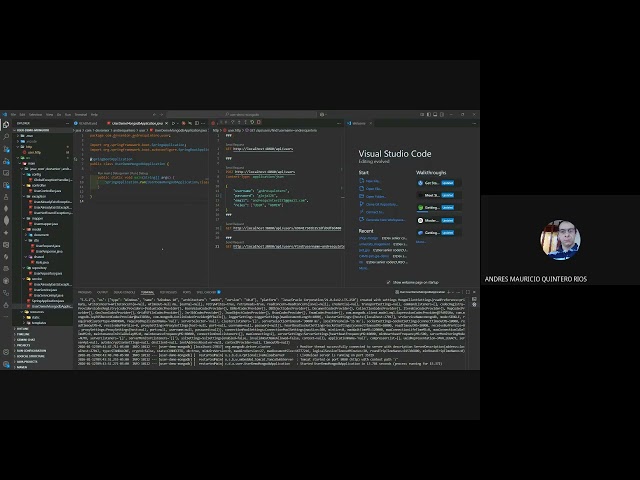Toggle the bottom panel layout icon
Screen dimensions: 640x480
click(435, 115)
